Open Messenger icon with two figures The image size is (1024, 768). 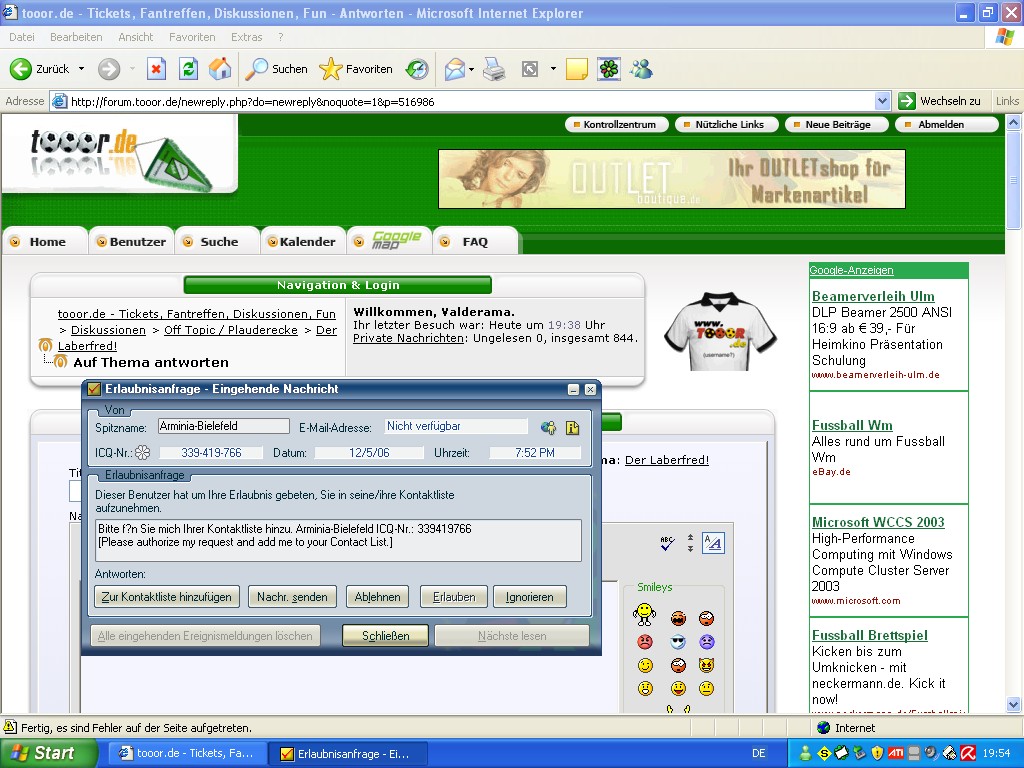(x=641, y=69)
